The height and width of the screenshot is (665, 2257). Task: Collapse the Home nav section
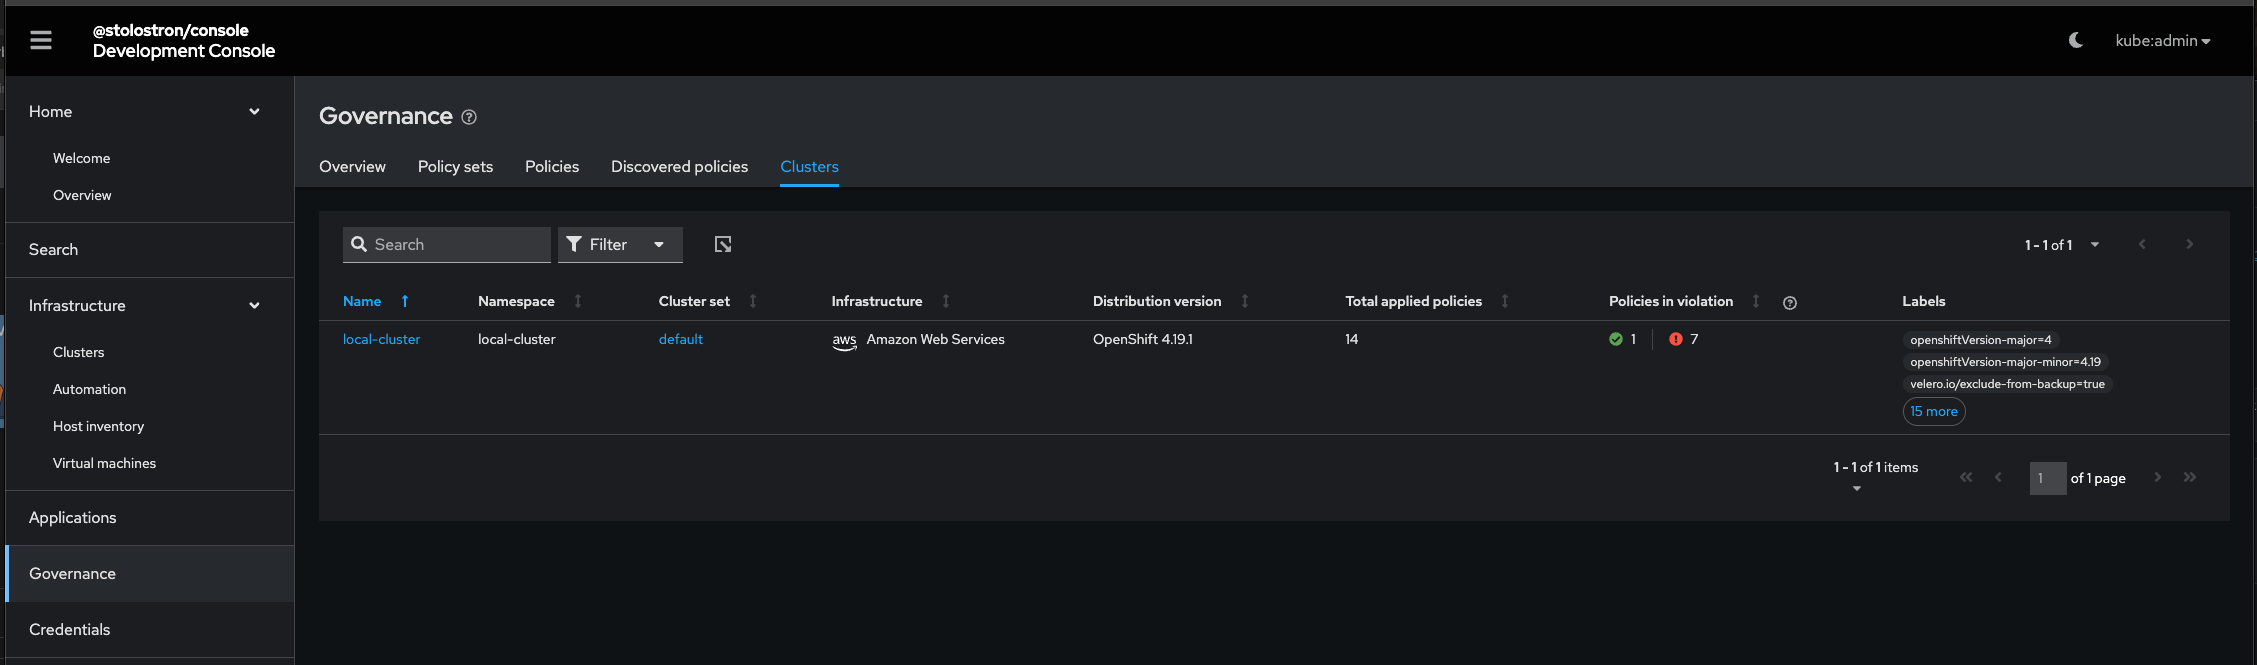click(x=254, y=111)
